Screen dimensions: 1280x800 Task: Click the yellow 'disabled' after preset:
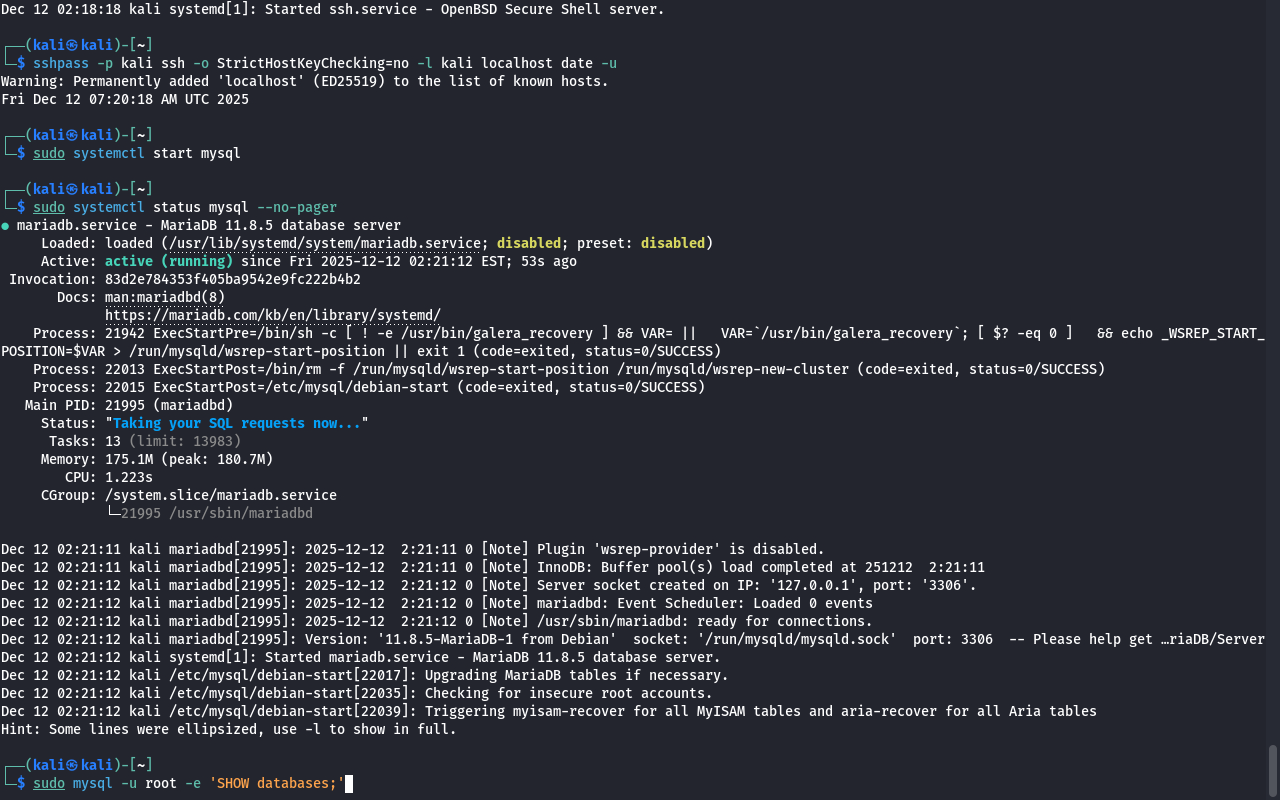[x=672, y=243]
